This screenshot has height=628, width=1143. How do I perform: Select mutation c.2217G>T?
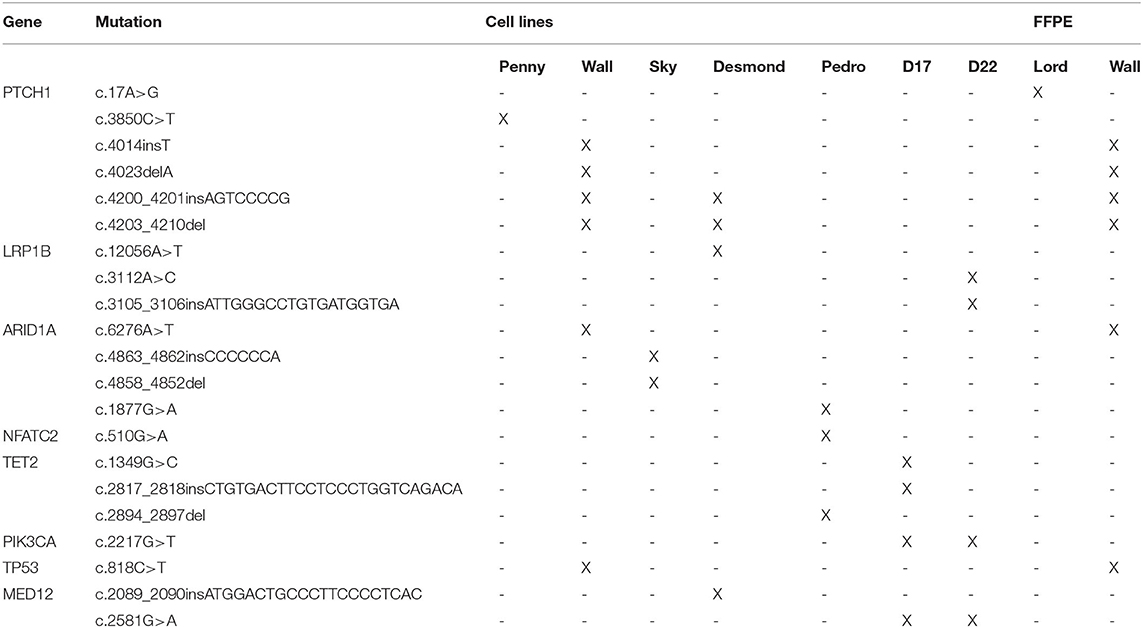136,542
